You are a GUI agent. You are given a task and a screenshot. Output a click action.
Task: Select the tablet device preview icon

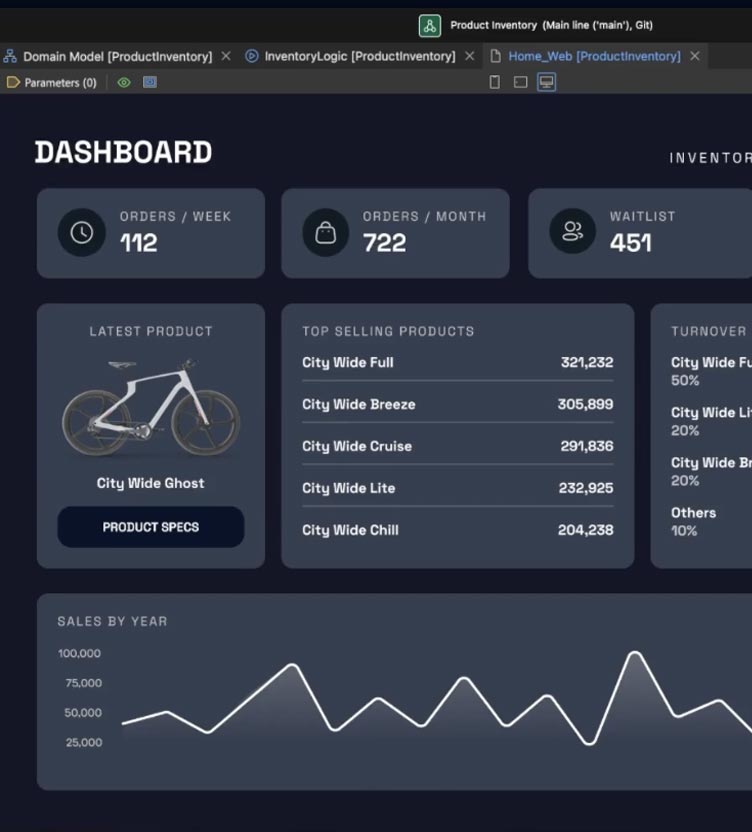click(520, 82)
